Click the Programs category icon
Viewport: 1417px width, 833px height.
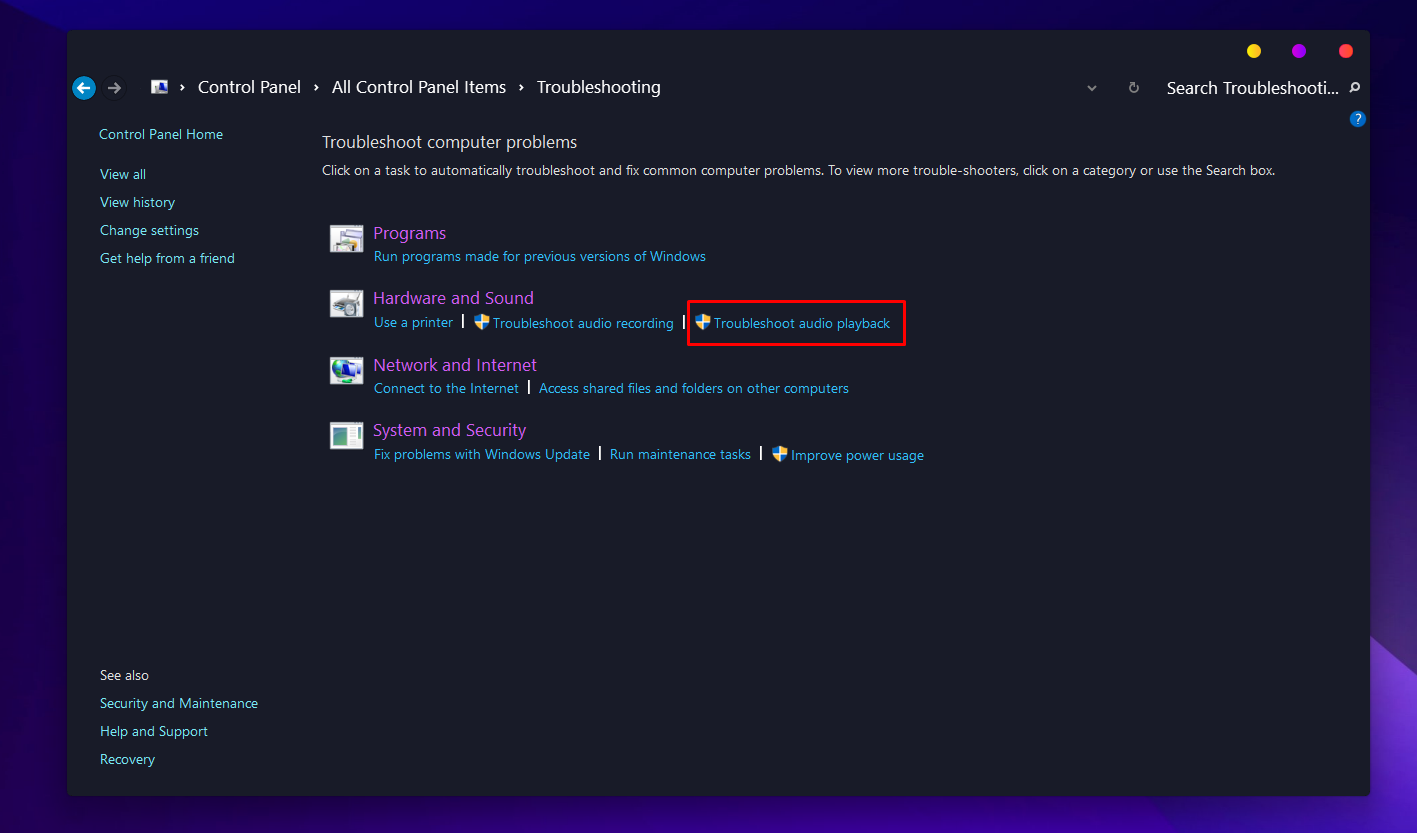coord(346,239)
